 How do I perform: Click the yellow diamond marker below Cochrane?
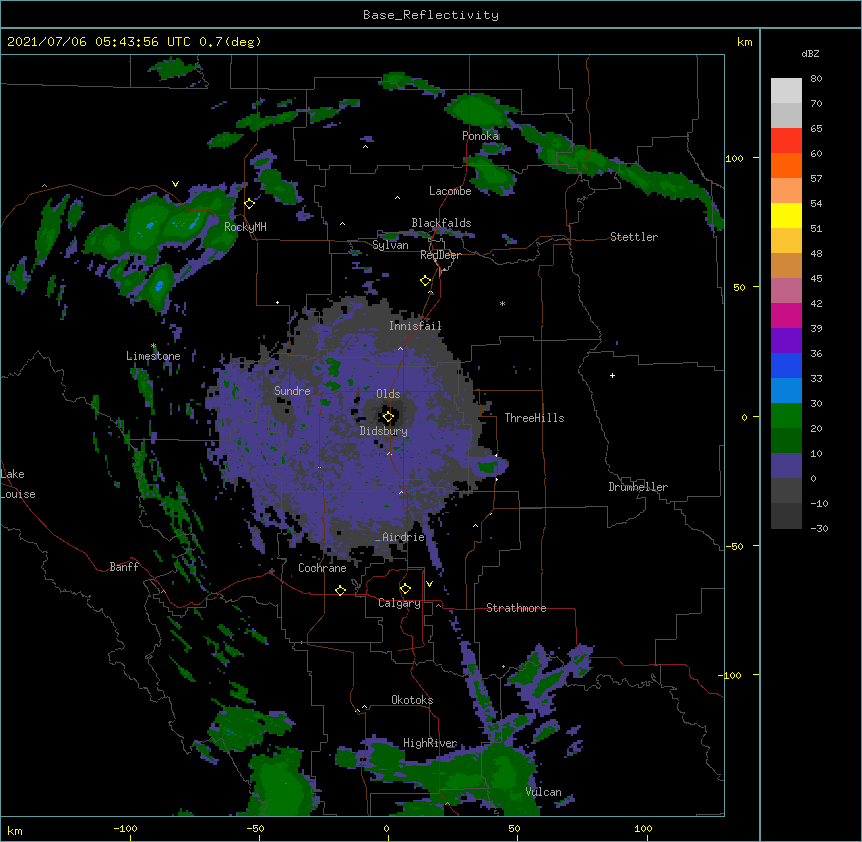[x=340, y=590]
